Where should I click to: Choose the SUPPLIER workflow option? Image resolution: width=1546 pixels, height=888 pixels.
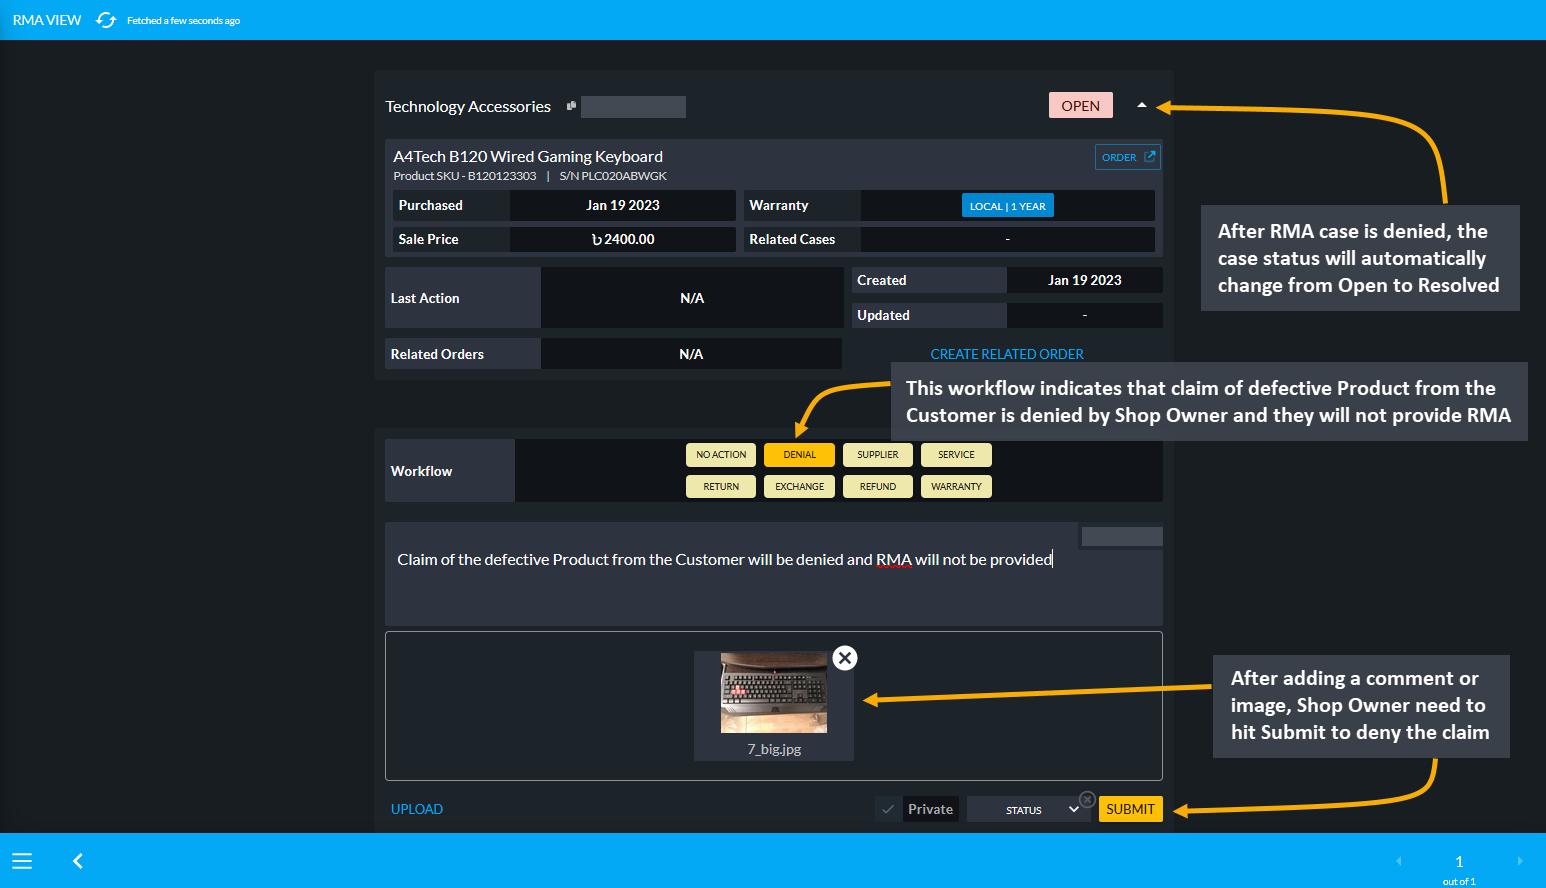[x=878, y=455]
